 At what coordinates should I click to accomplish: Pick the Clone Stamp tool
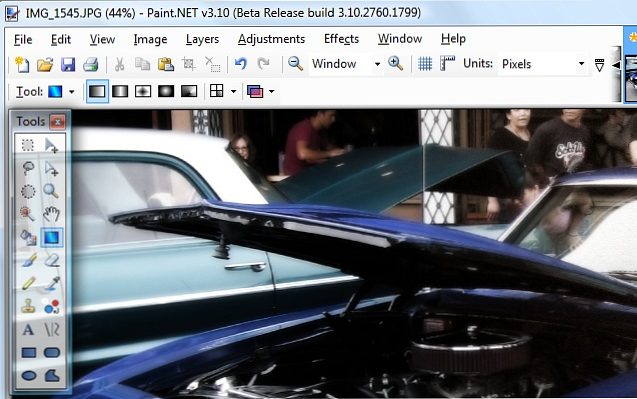point(28,306)
